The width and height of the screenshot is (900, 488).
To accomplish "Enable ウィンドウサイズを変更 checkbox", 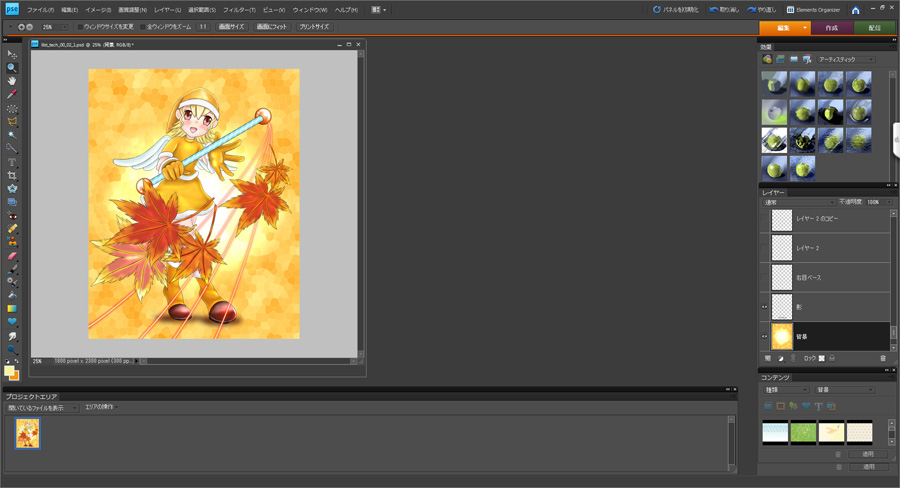I will point(81,27).
